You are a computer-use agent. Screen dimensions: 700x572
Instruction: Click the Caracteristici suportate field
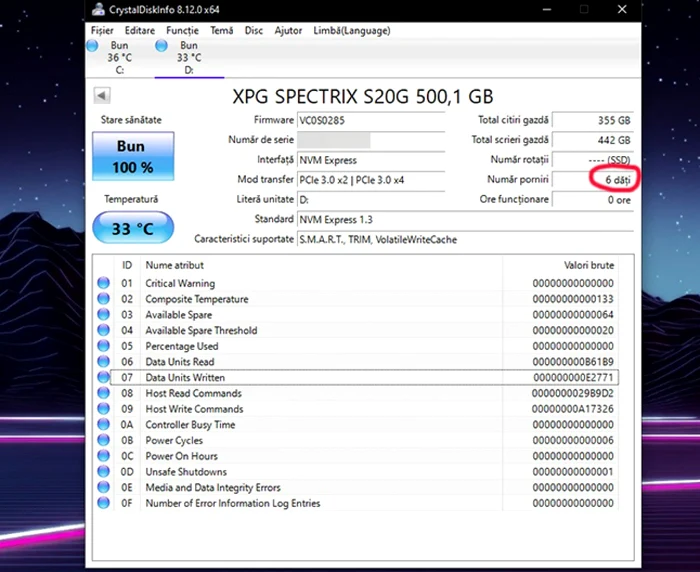465,239
